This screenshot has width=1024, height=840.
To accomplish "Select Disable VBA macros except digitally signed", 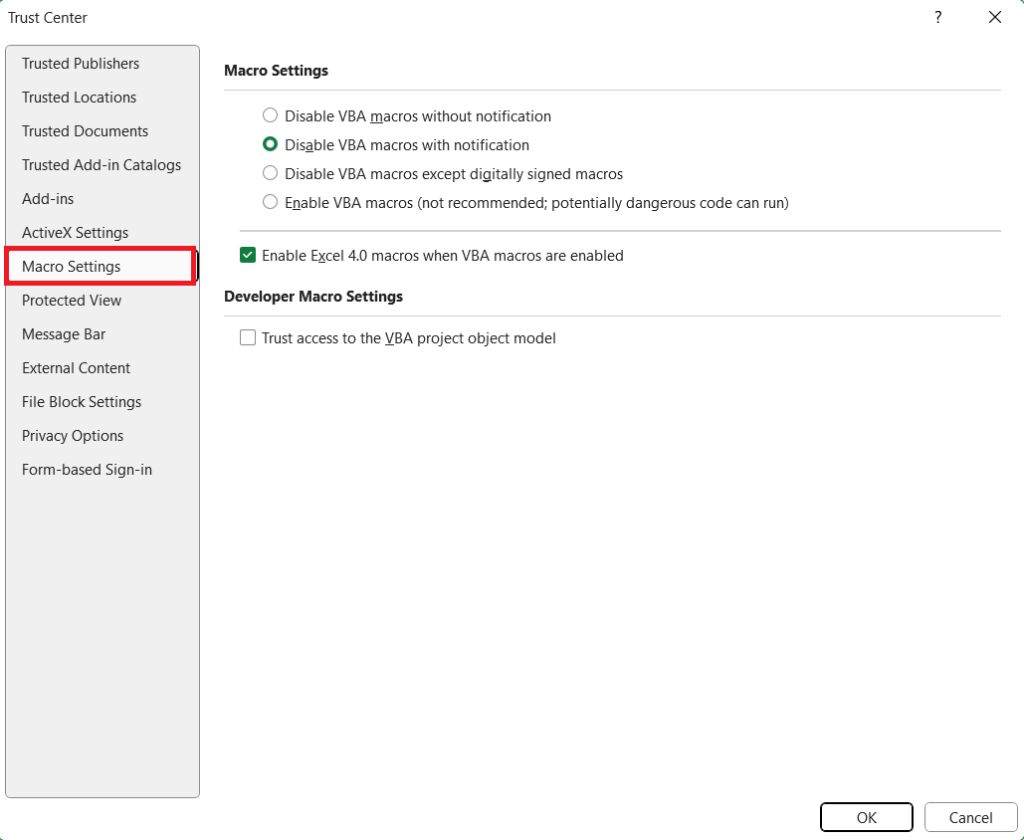I will (269, 173).
